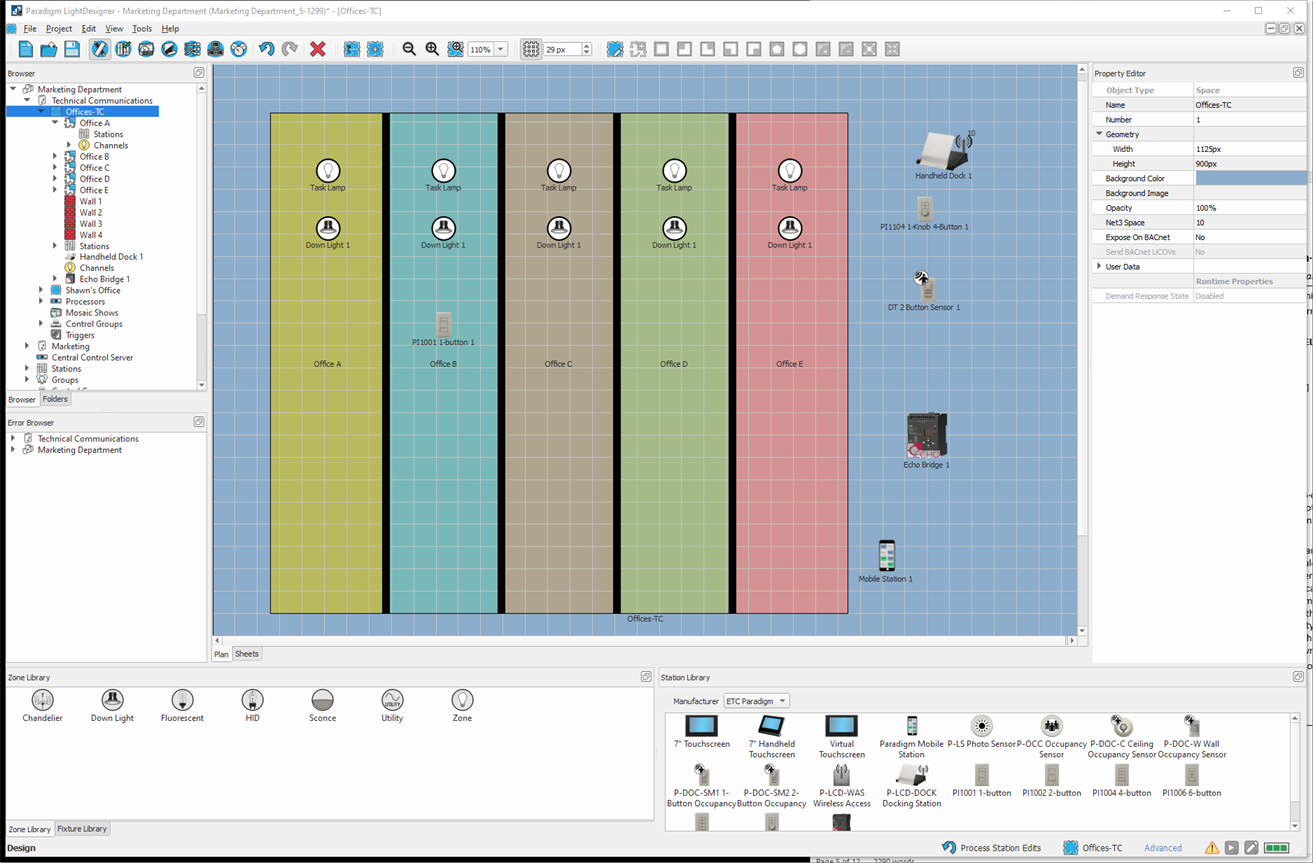
Task: Select the Sconce zone icon
Action: [322, 700]
